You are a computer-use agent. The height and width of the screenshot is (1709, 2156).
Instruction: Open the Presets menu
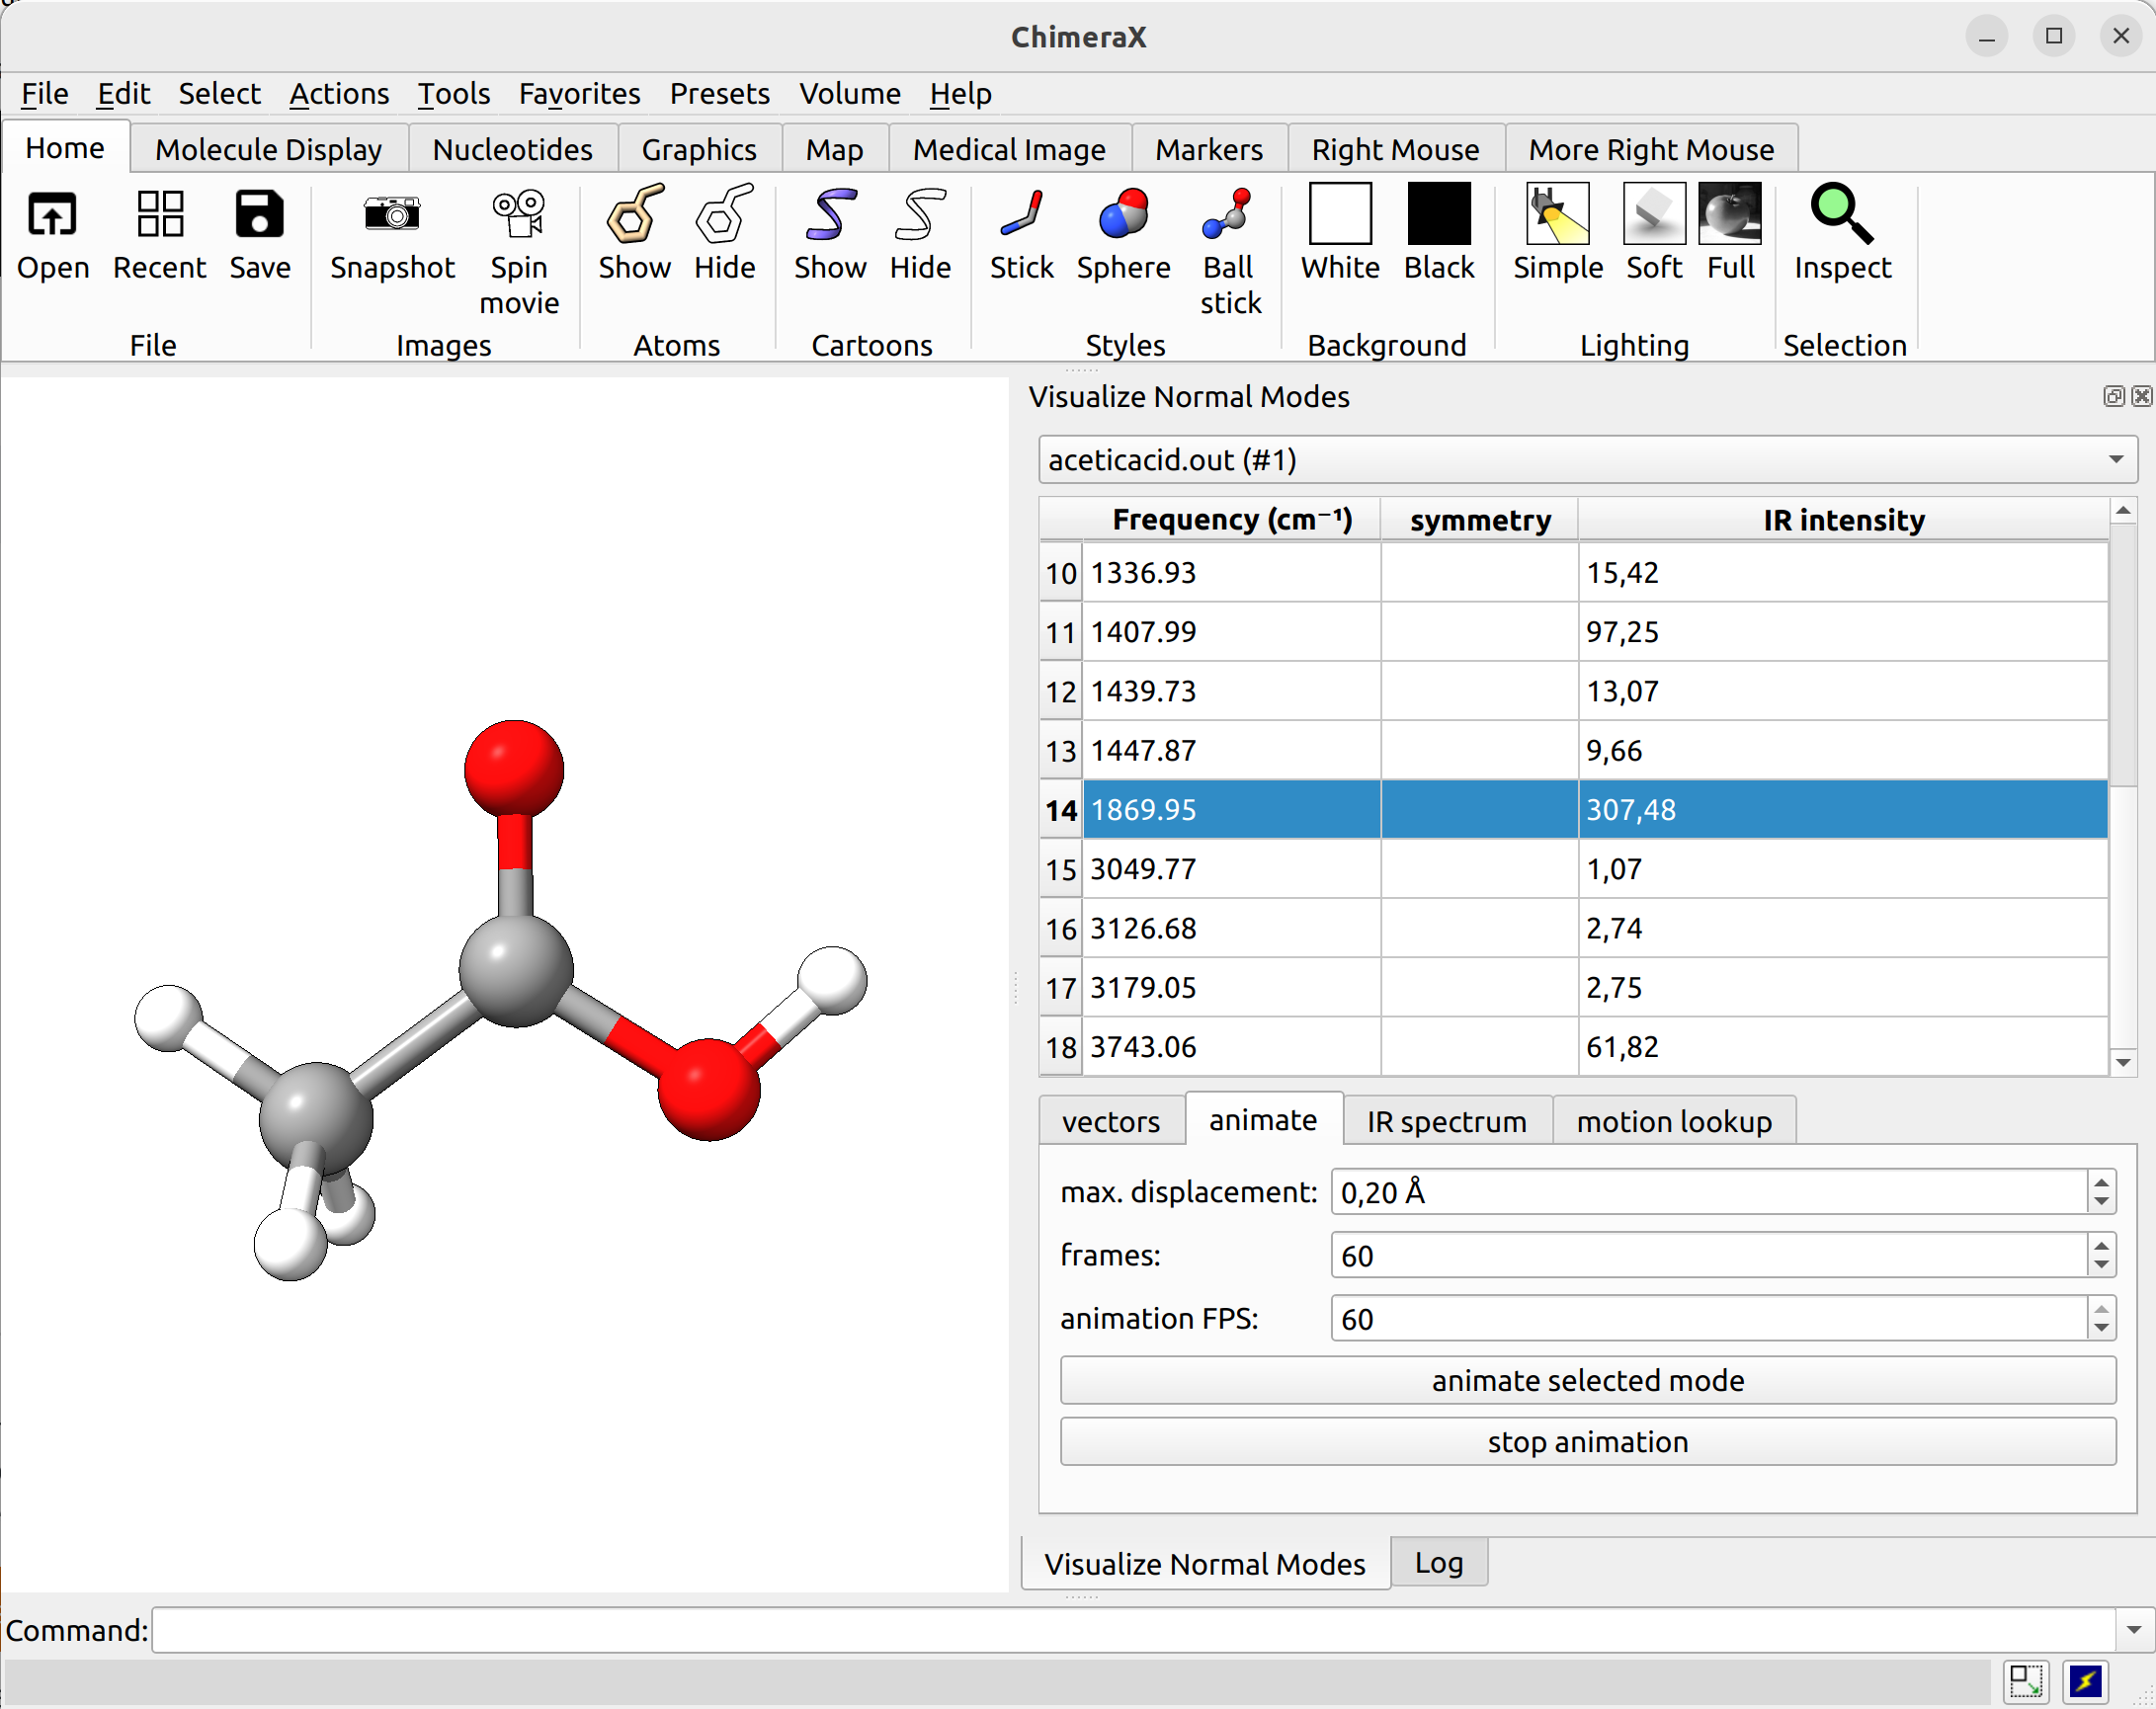pyautogui.click(x=719, y=94)
